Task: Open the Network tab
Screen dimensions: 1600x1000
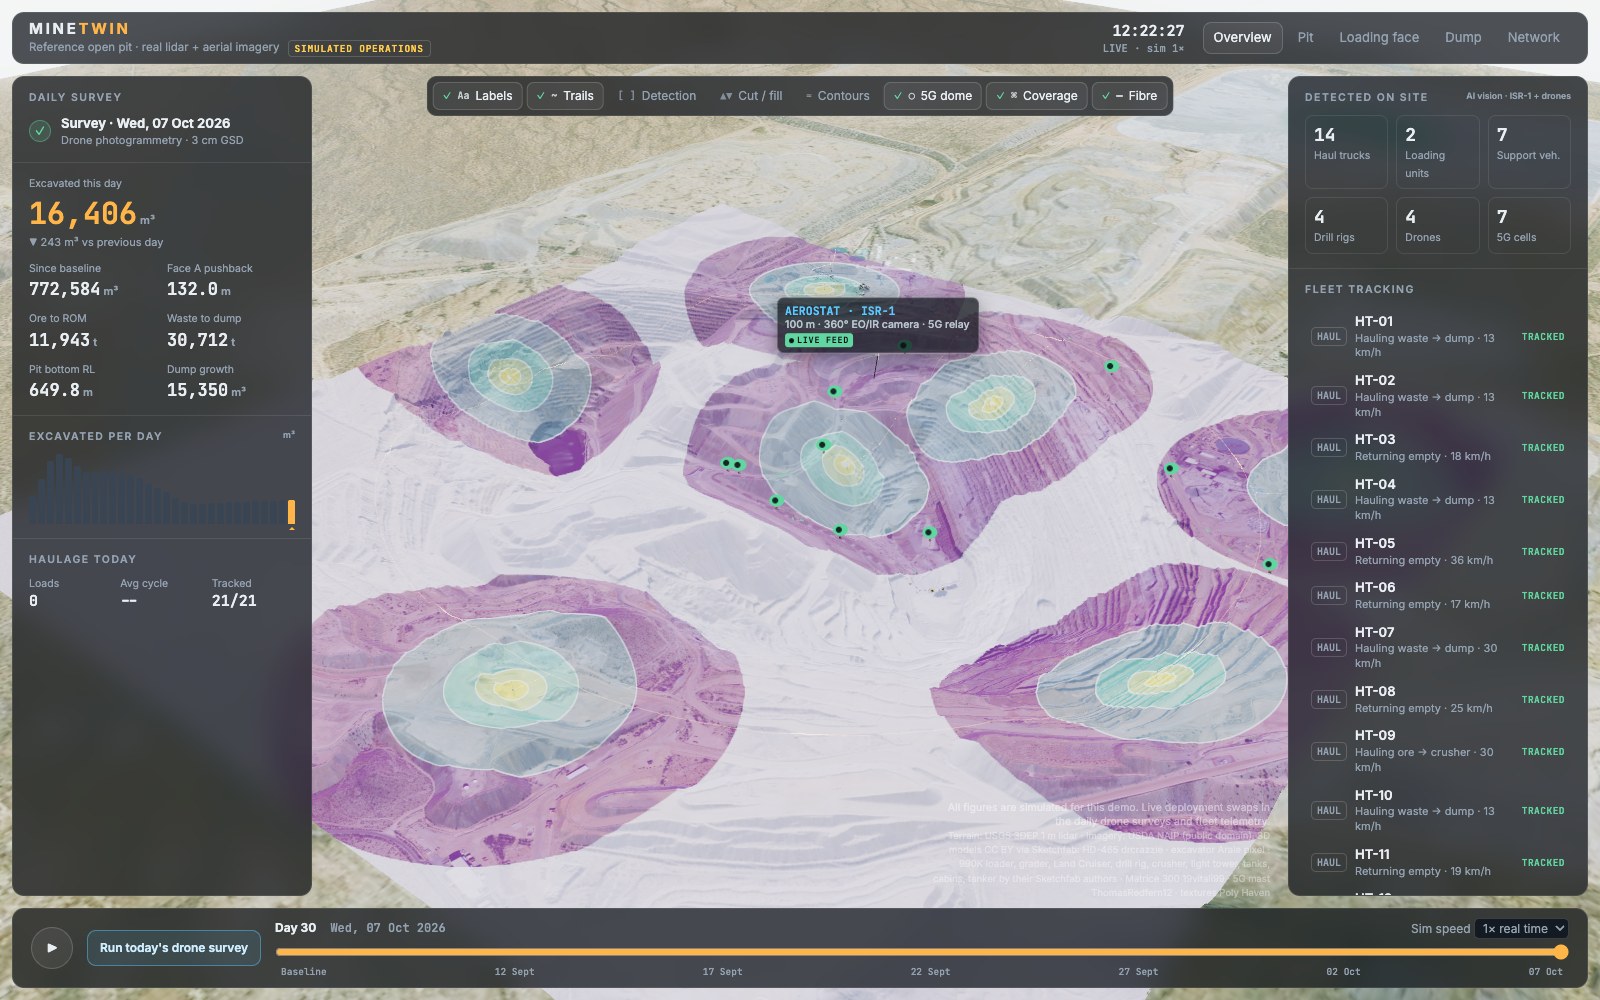Action: 1533,38
